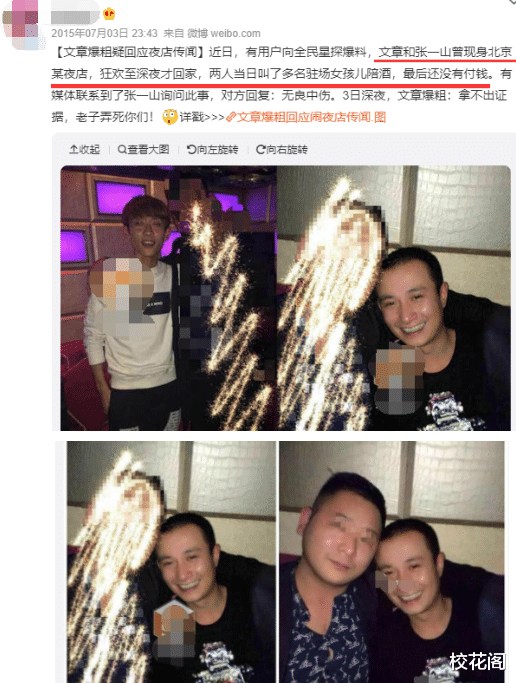Click the top-right photo with smiling man in black

(394, 298)
